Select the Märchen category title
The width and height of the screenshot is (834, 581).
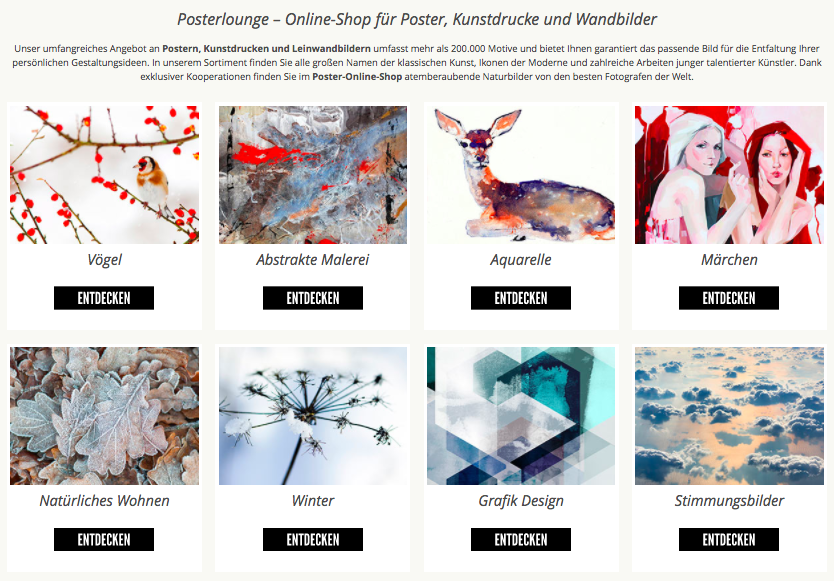pyautogui.click(x=729, y=260)
